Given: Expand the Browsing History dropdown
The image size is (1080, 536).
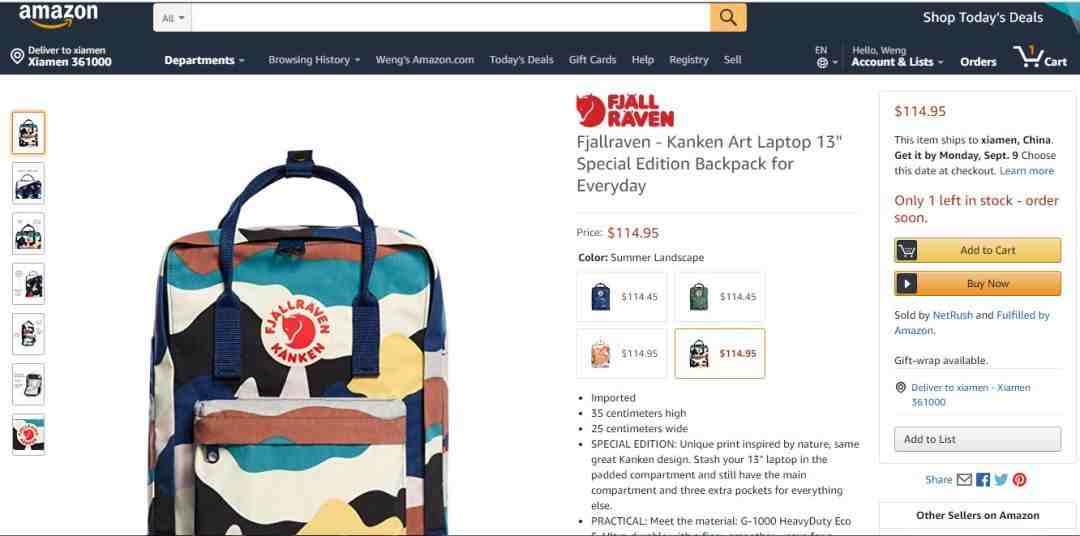Looking at the screenshot, I should [x=314, y=60].
